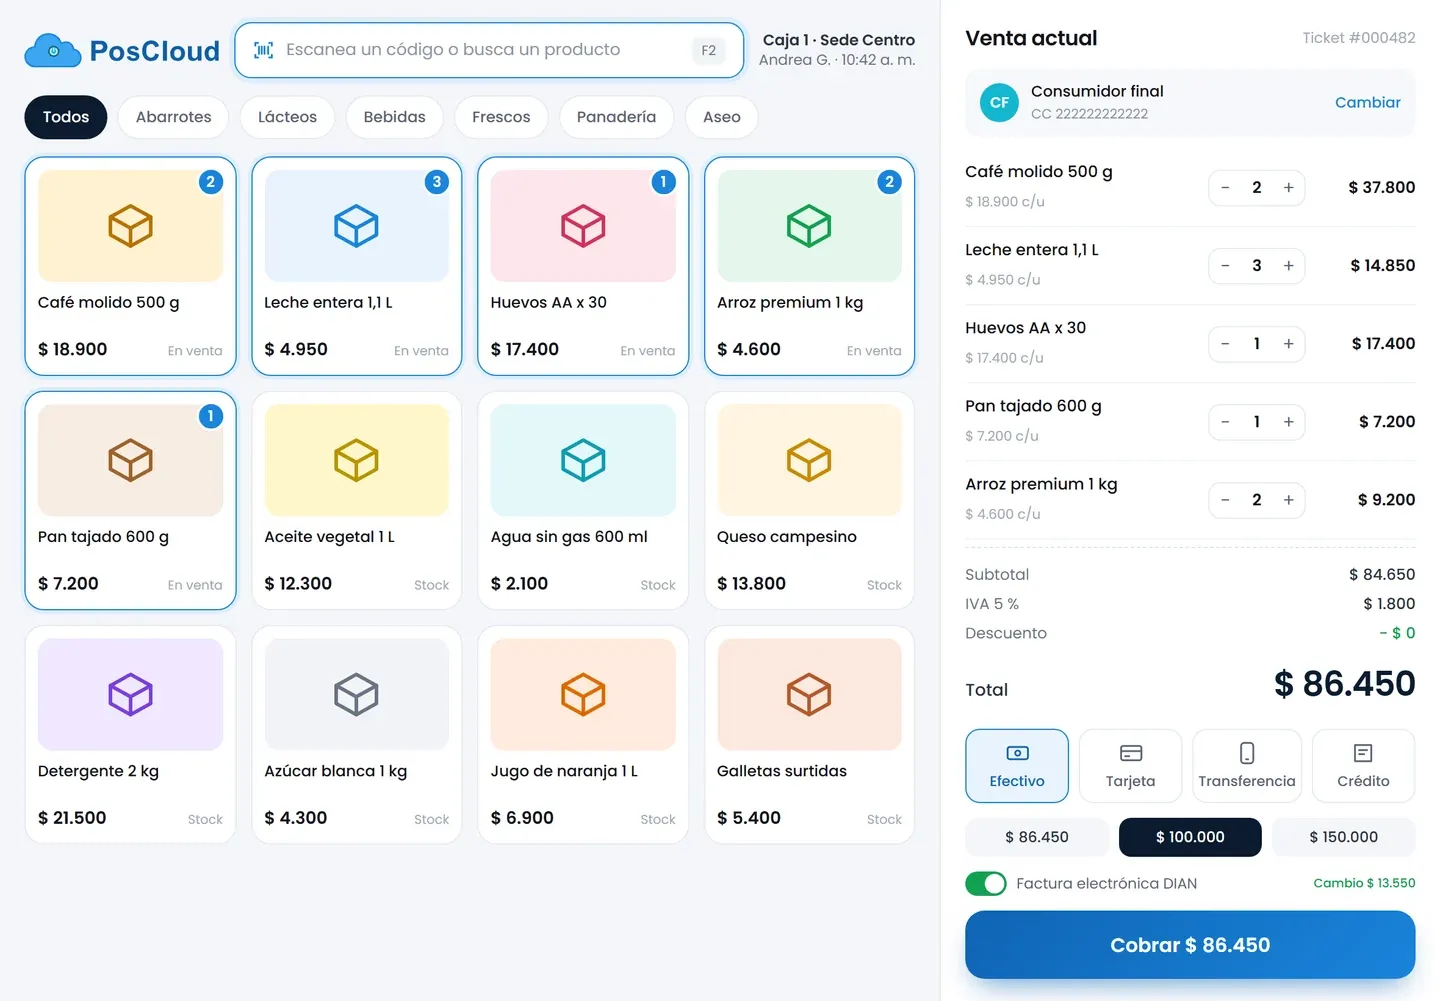The width and height of the screenshot is (1440, 1001).
Task: Click the Huevos AA x 30 box icon
Action: point(583,226)
